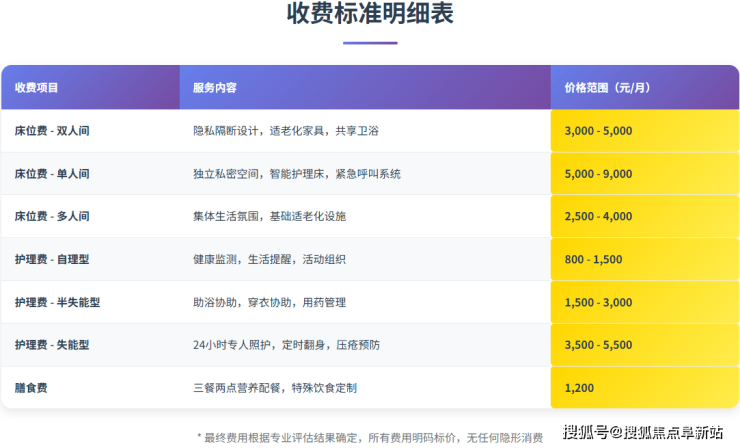Click the 床位费 - 双人间 row label
The width and height of the screenshot is (740, 448).
coord(52,131)
